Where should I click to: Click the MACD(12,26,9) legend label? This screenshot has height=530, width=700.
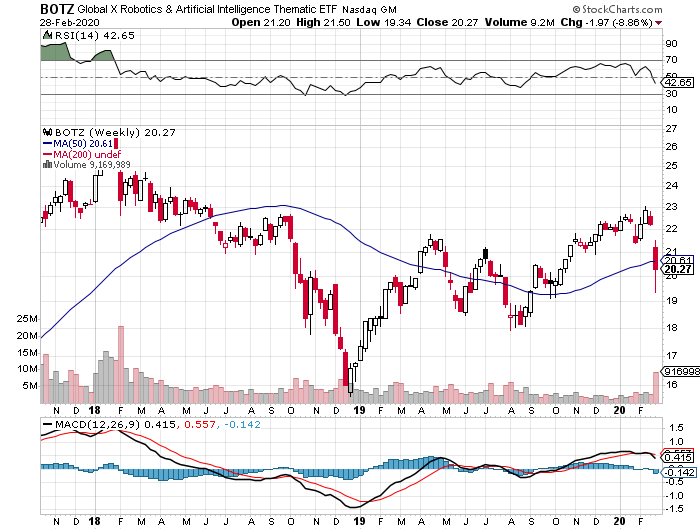point(97,424)
